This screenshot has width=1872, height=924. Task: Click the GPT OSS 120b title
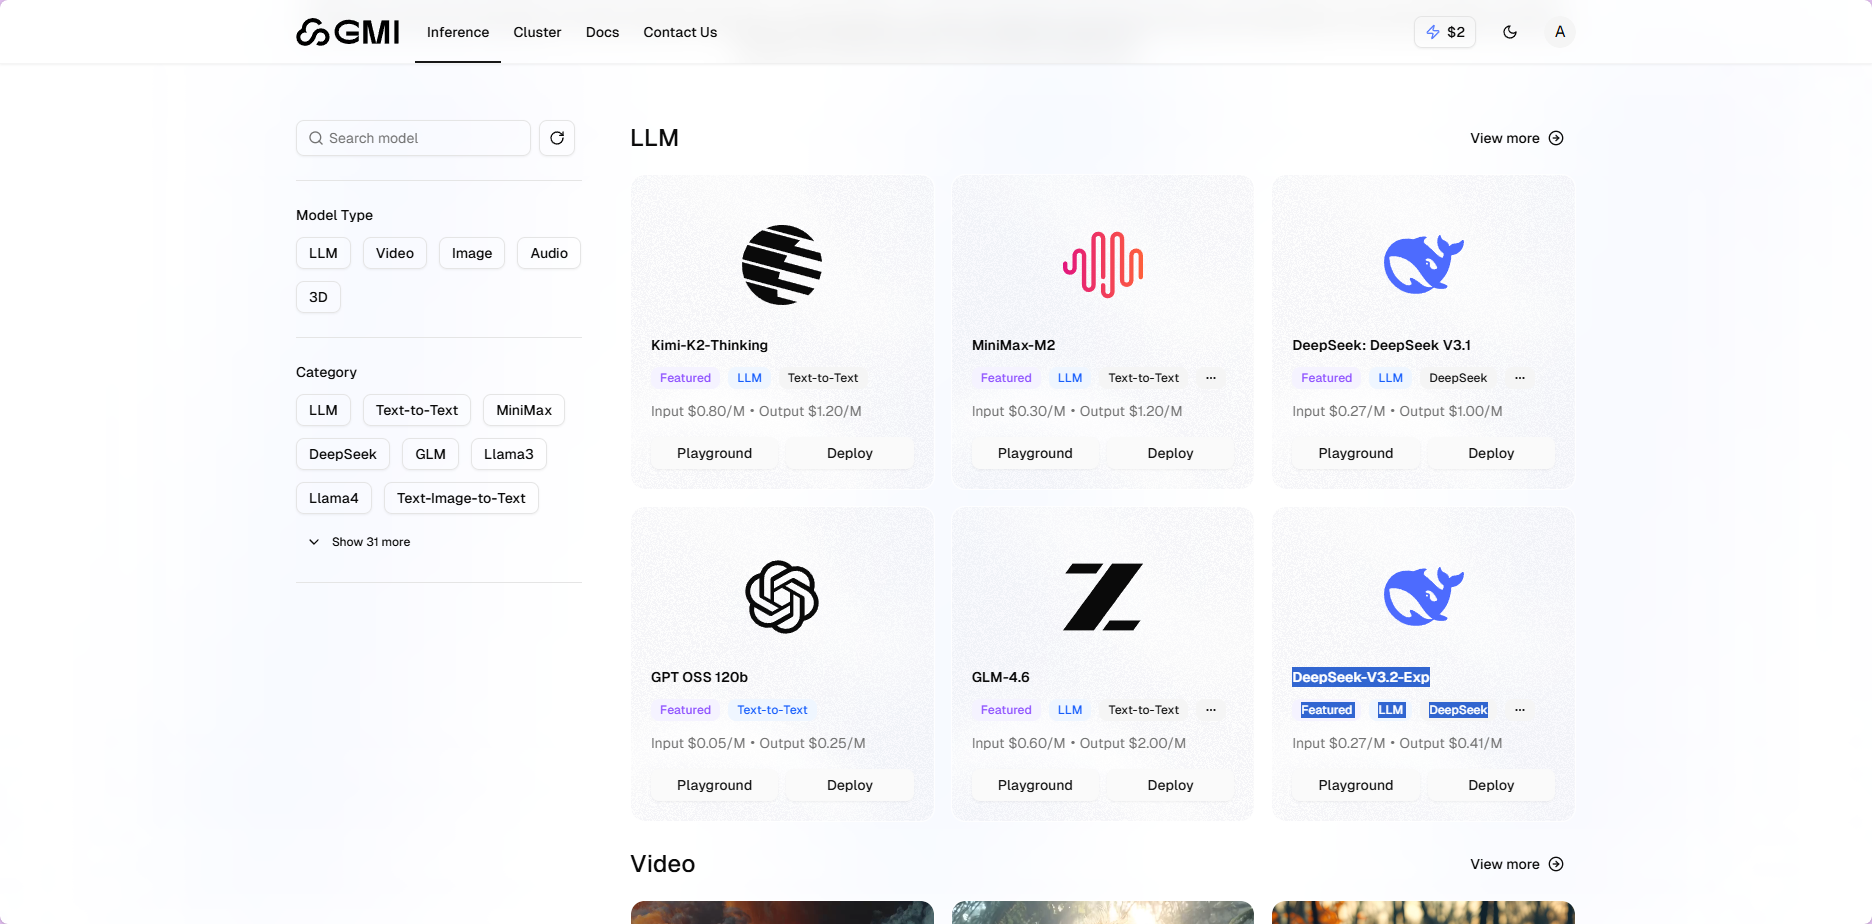699,677
